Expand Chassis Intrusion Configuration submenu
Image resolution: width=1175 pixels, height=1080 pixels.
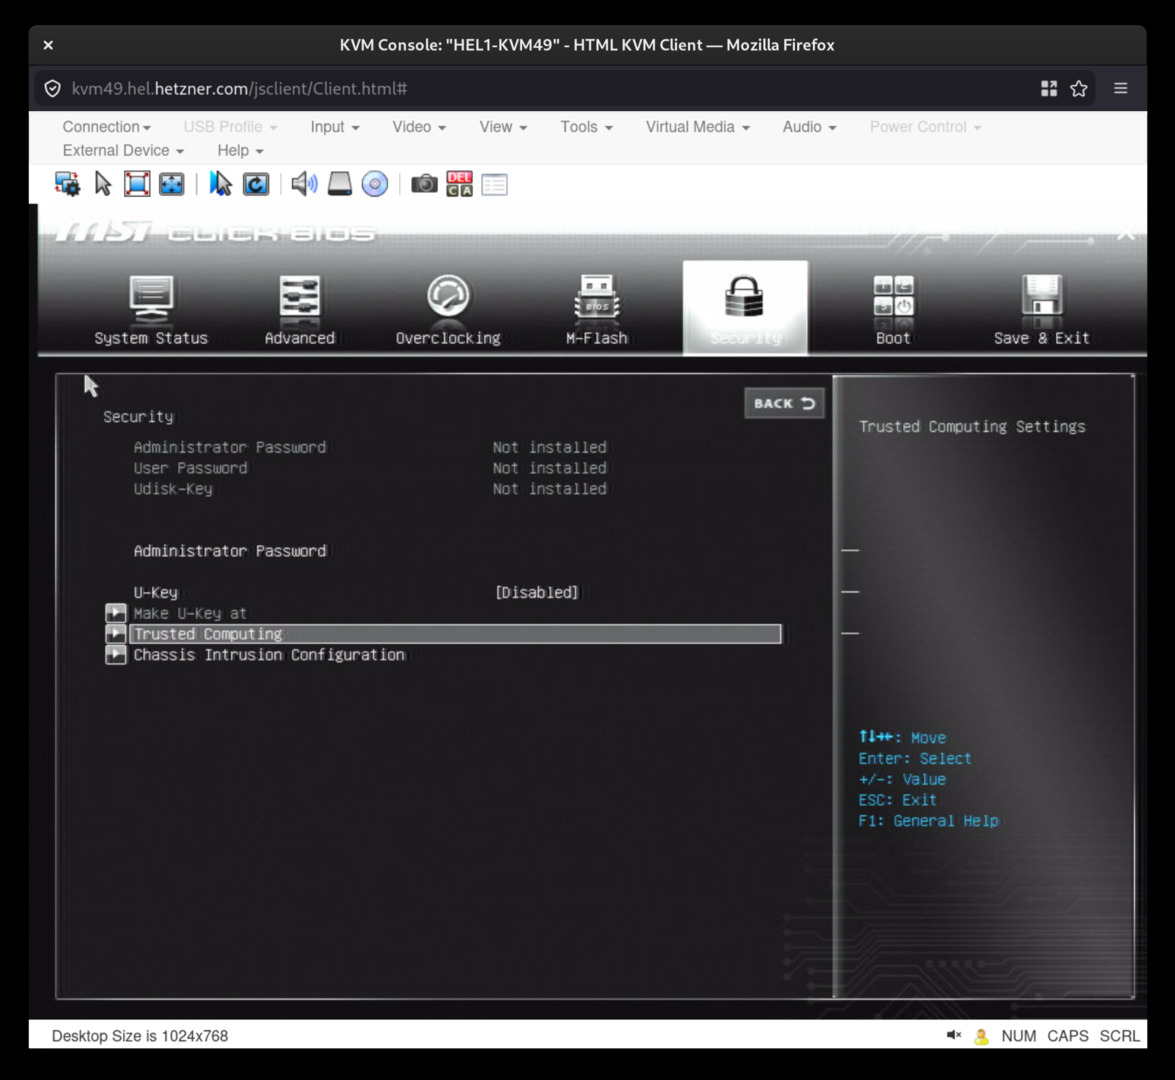[x=269, y=655]
